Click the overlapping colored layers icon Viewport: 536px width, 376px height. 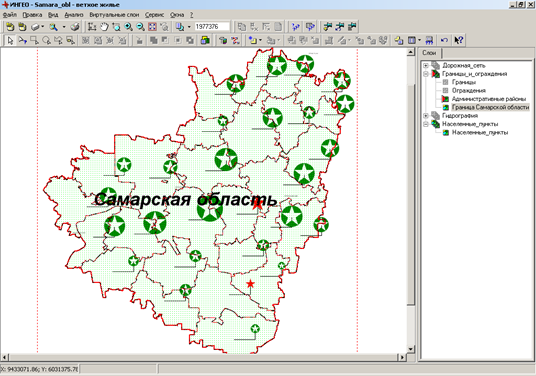(205, 40)
